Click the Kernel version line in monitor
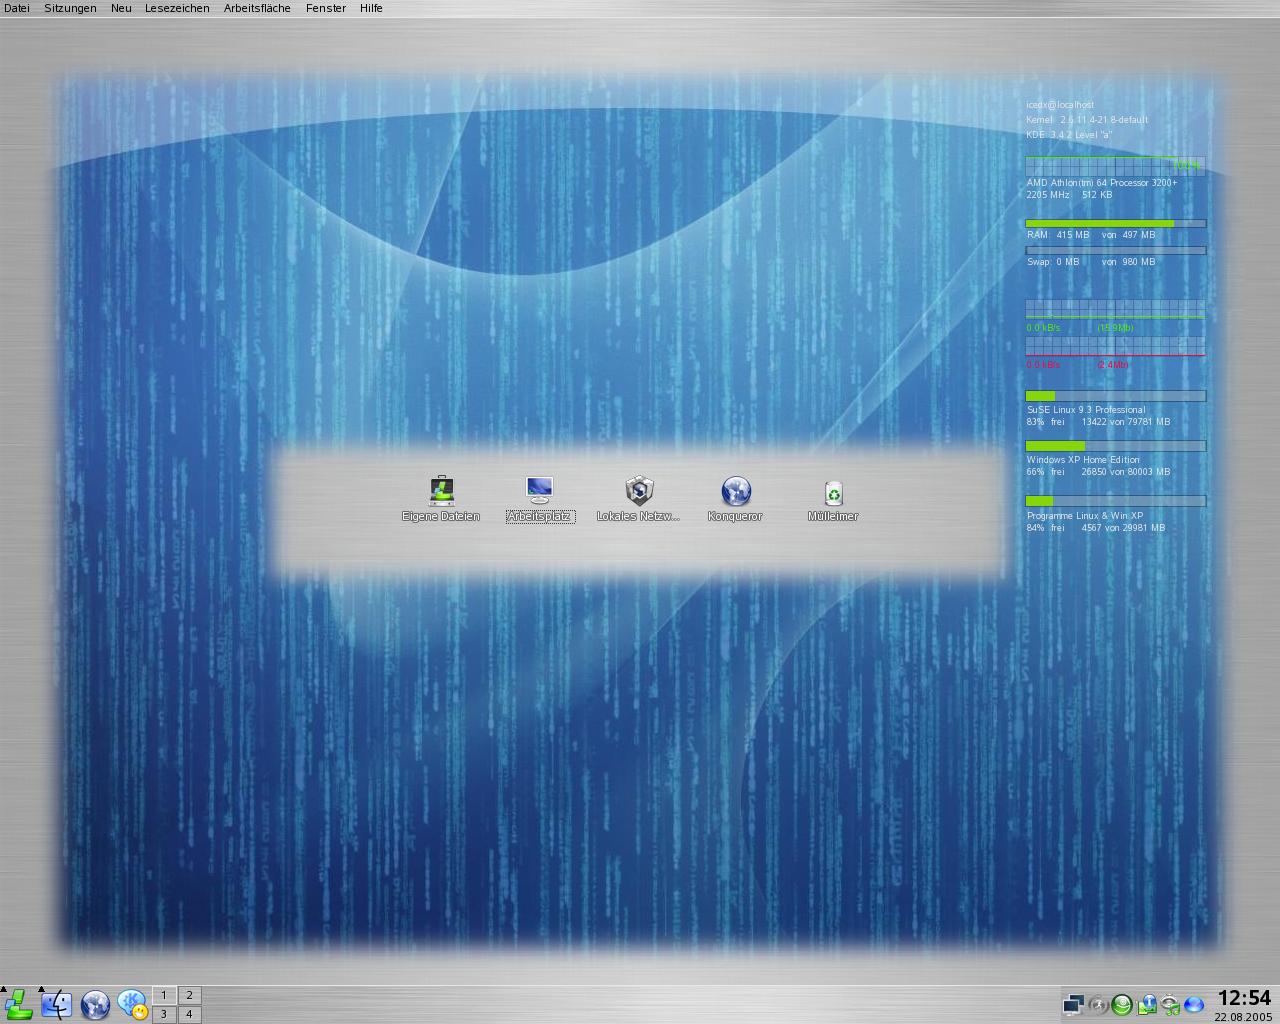This screenshot has height=1024, width=1280. (1086, 119)
